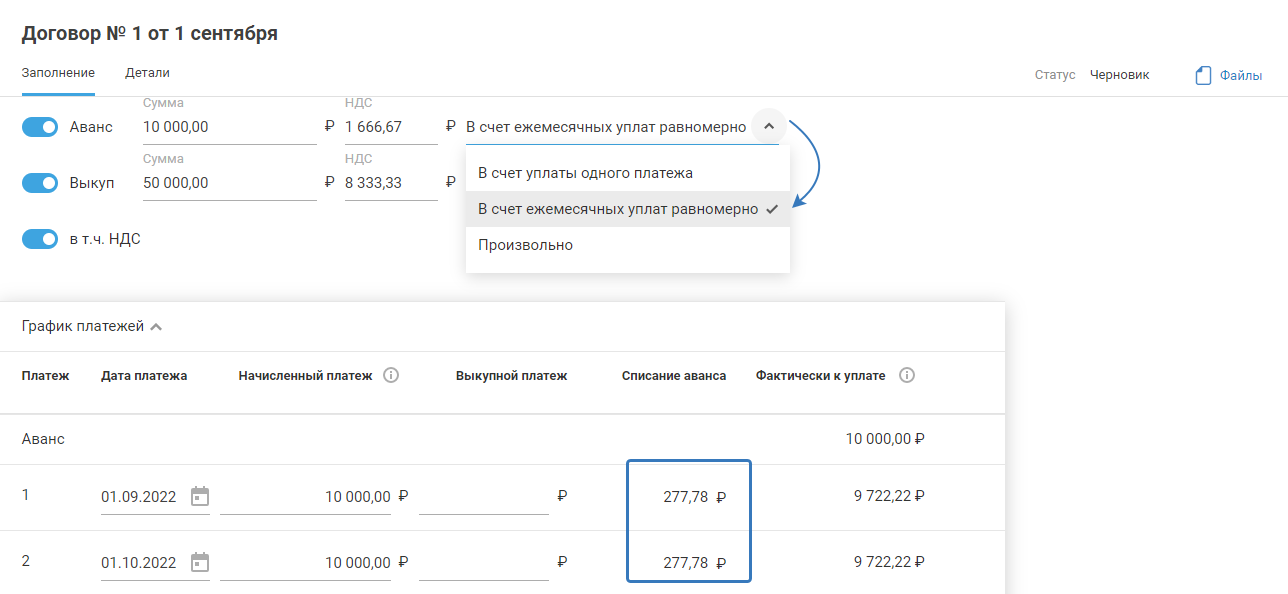Open the Заполнение tab

pyautogui.click(x=58, y=73)
